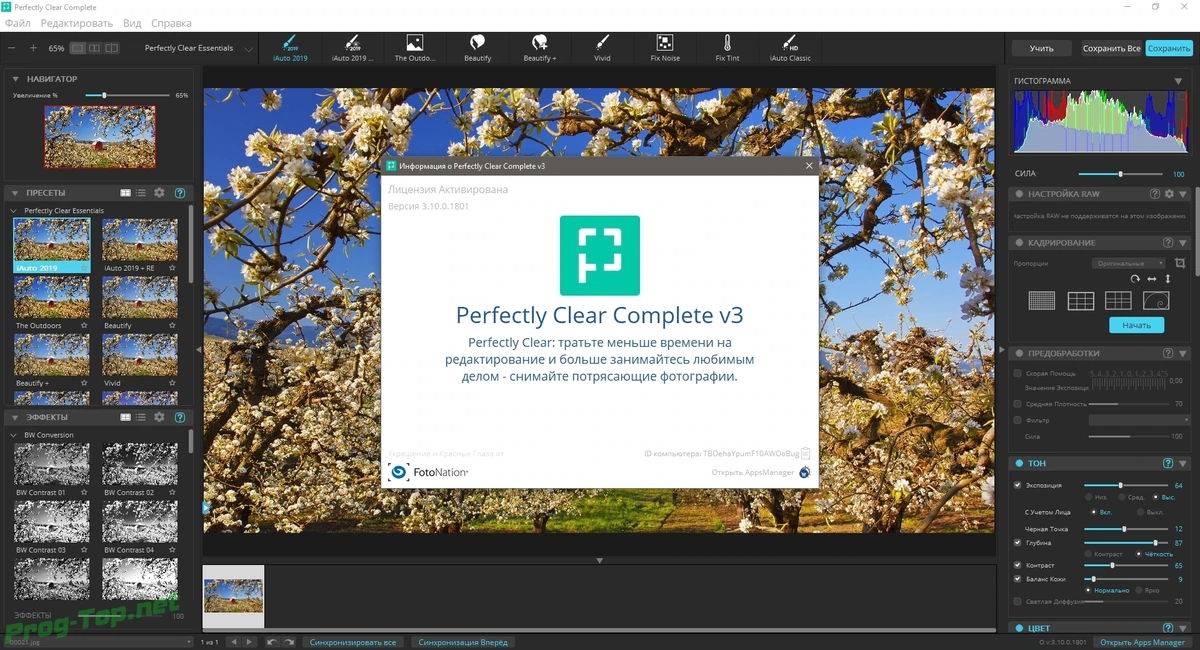Select the dense grid crop overlay
This screenshot has height=650, width=1200.
click(x=1042, y=301)
